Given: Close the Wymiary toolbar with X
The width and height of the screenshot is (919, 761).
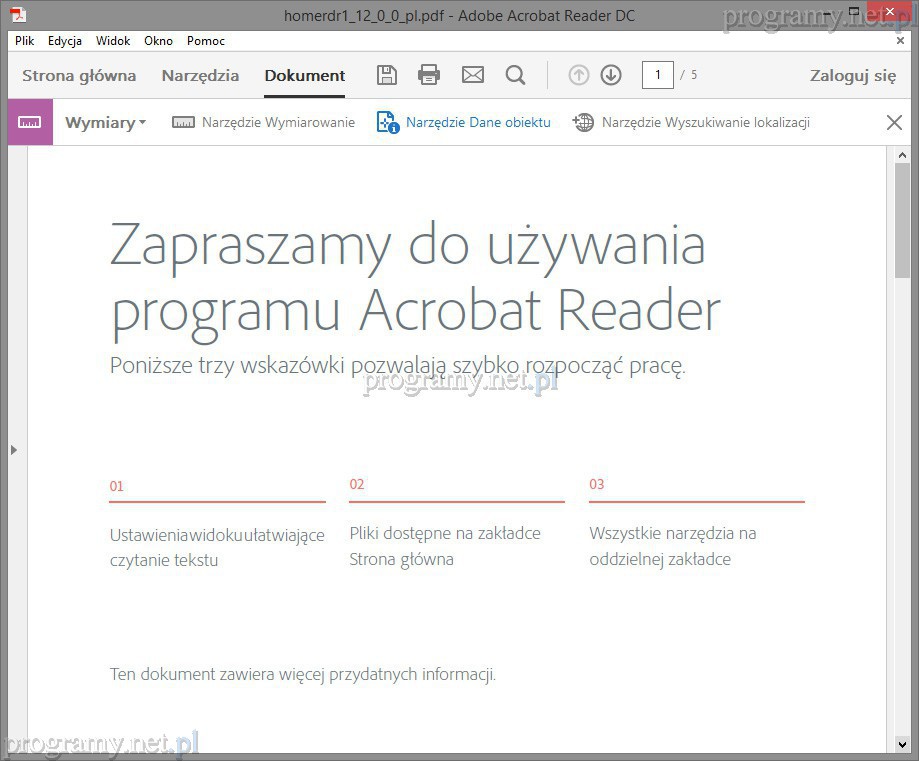Looking at the screenshot, I should tap(894, 122).
